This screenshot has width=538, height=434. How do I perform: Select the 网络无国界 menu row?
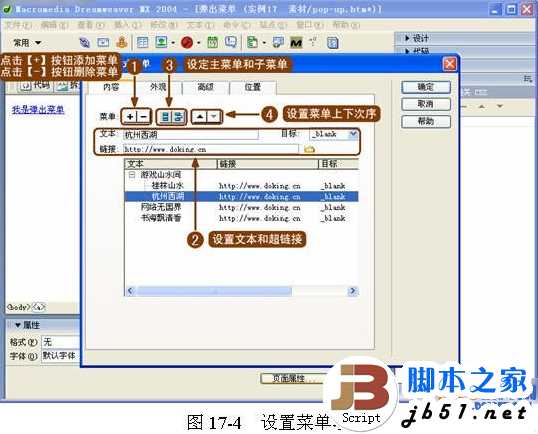pos(242,207)
